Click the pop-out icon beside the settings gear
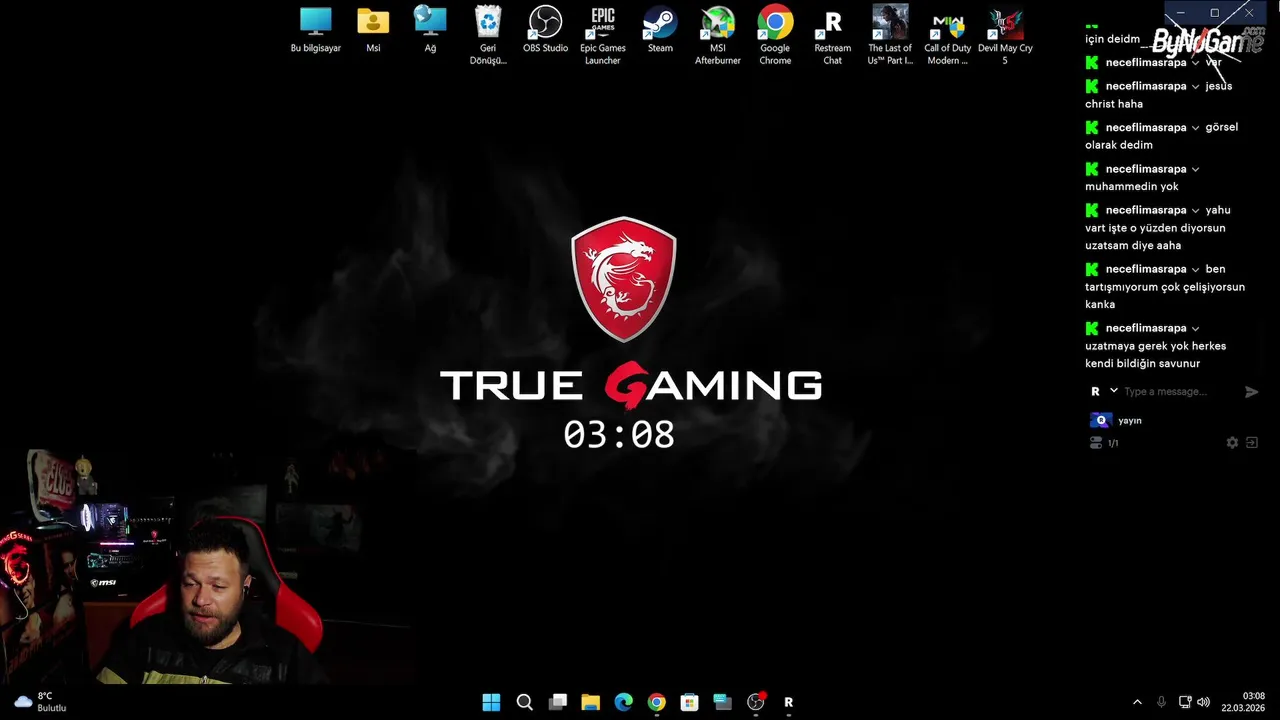1280x720 pixels. (x=1251, y=443)
